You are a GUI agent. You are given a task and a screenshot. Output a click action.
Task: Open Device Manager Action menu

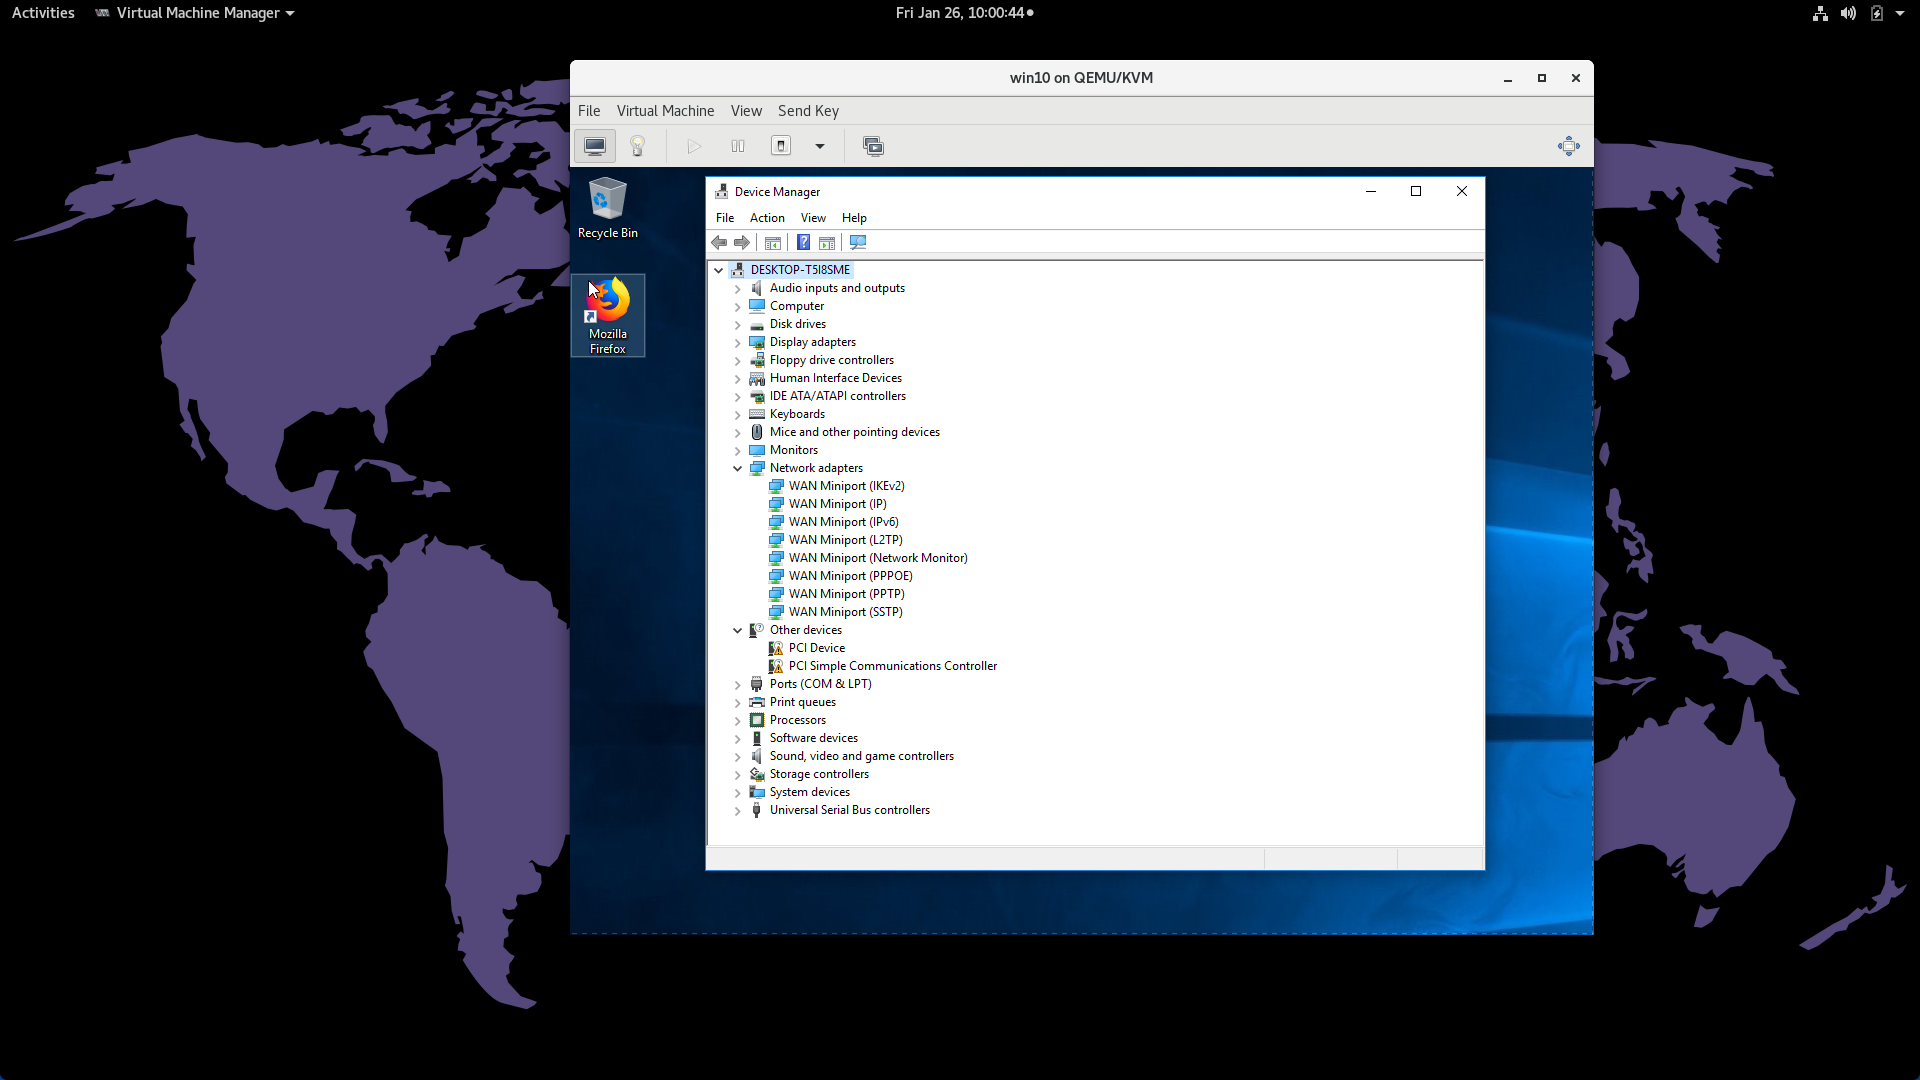point(767,218)
